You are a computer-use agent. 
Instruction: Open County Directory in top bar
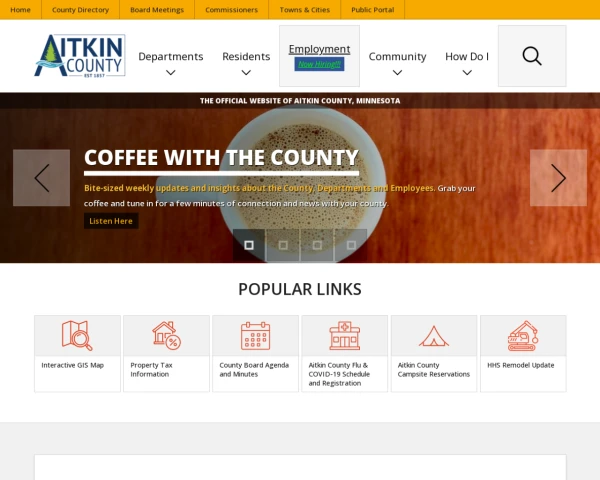(80, 10)
